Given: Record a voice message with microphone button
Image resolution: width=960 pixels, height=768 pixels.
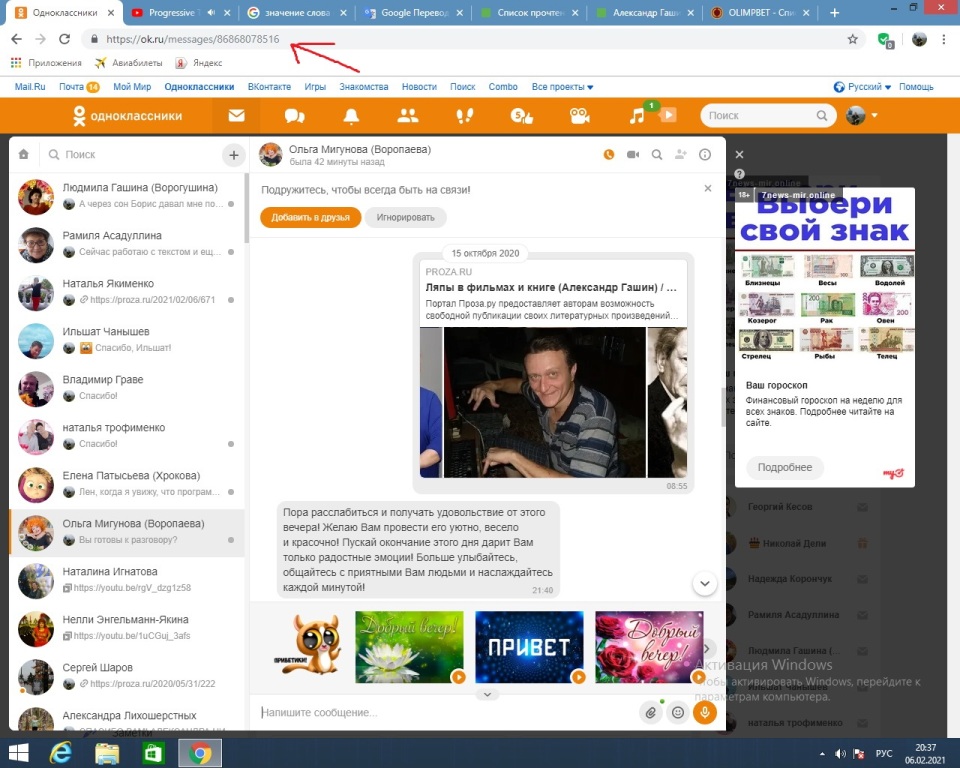Looking at the screenshot, I should (x=705, y=712).
